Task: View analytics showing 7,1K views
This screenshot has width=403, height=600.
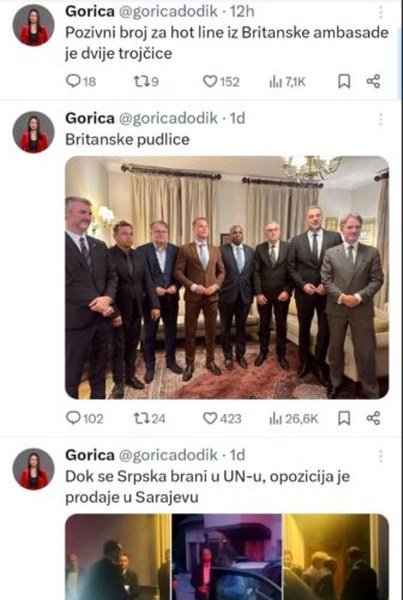Action: [287, 82]
